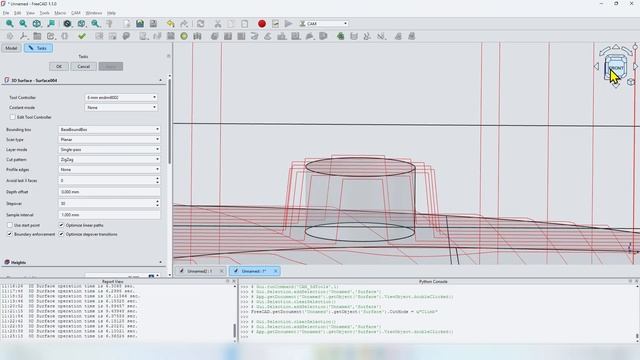Click the Paste clipboard icon
The width and height of the screenshot is (640, 360).
click(x=244, y=24)
